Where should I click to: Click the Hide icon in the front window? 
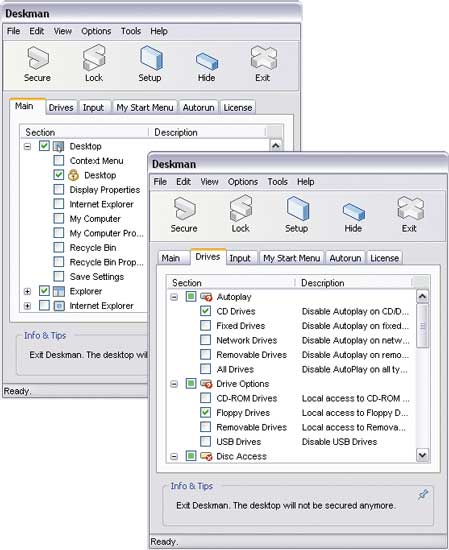[x=353, y=217]
